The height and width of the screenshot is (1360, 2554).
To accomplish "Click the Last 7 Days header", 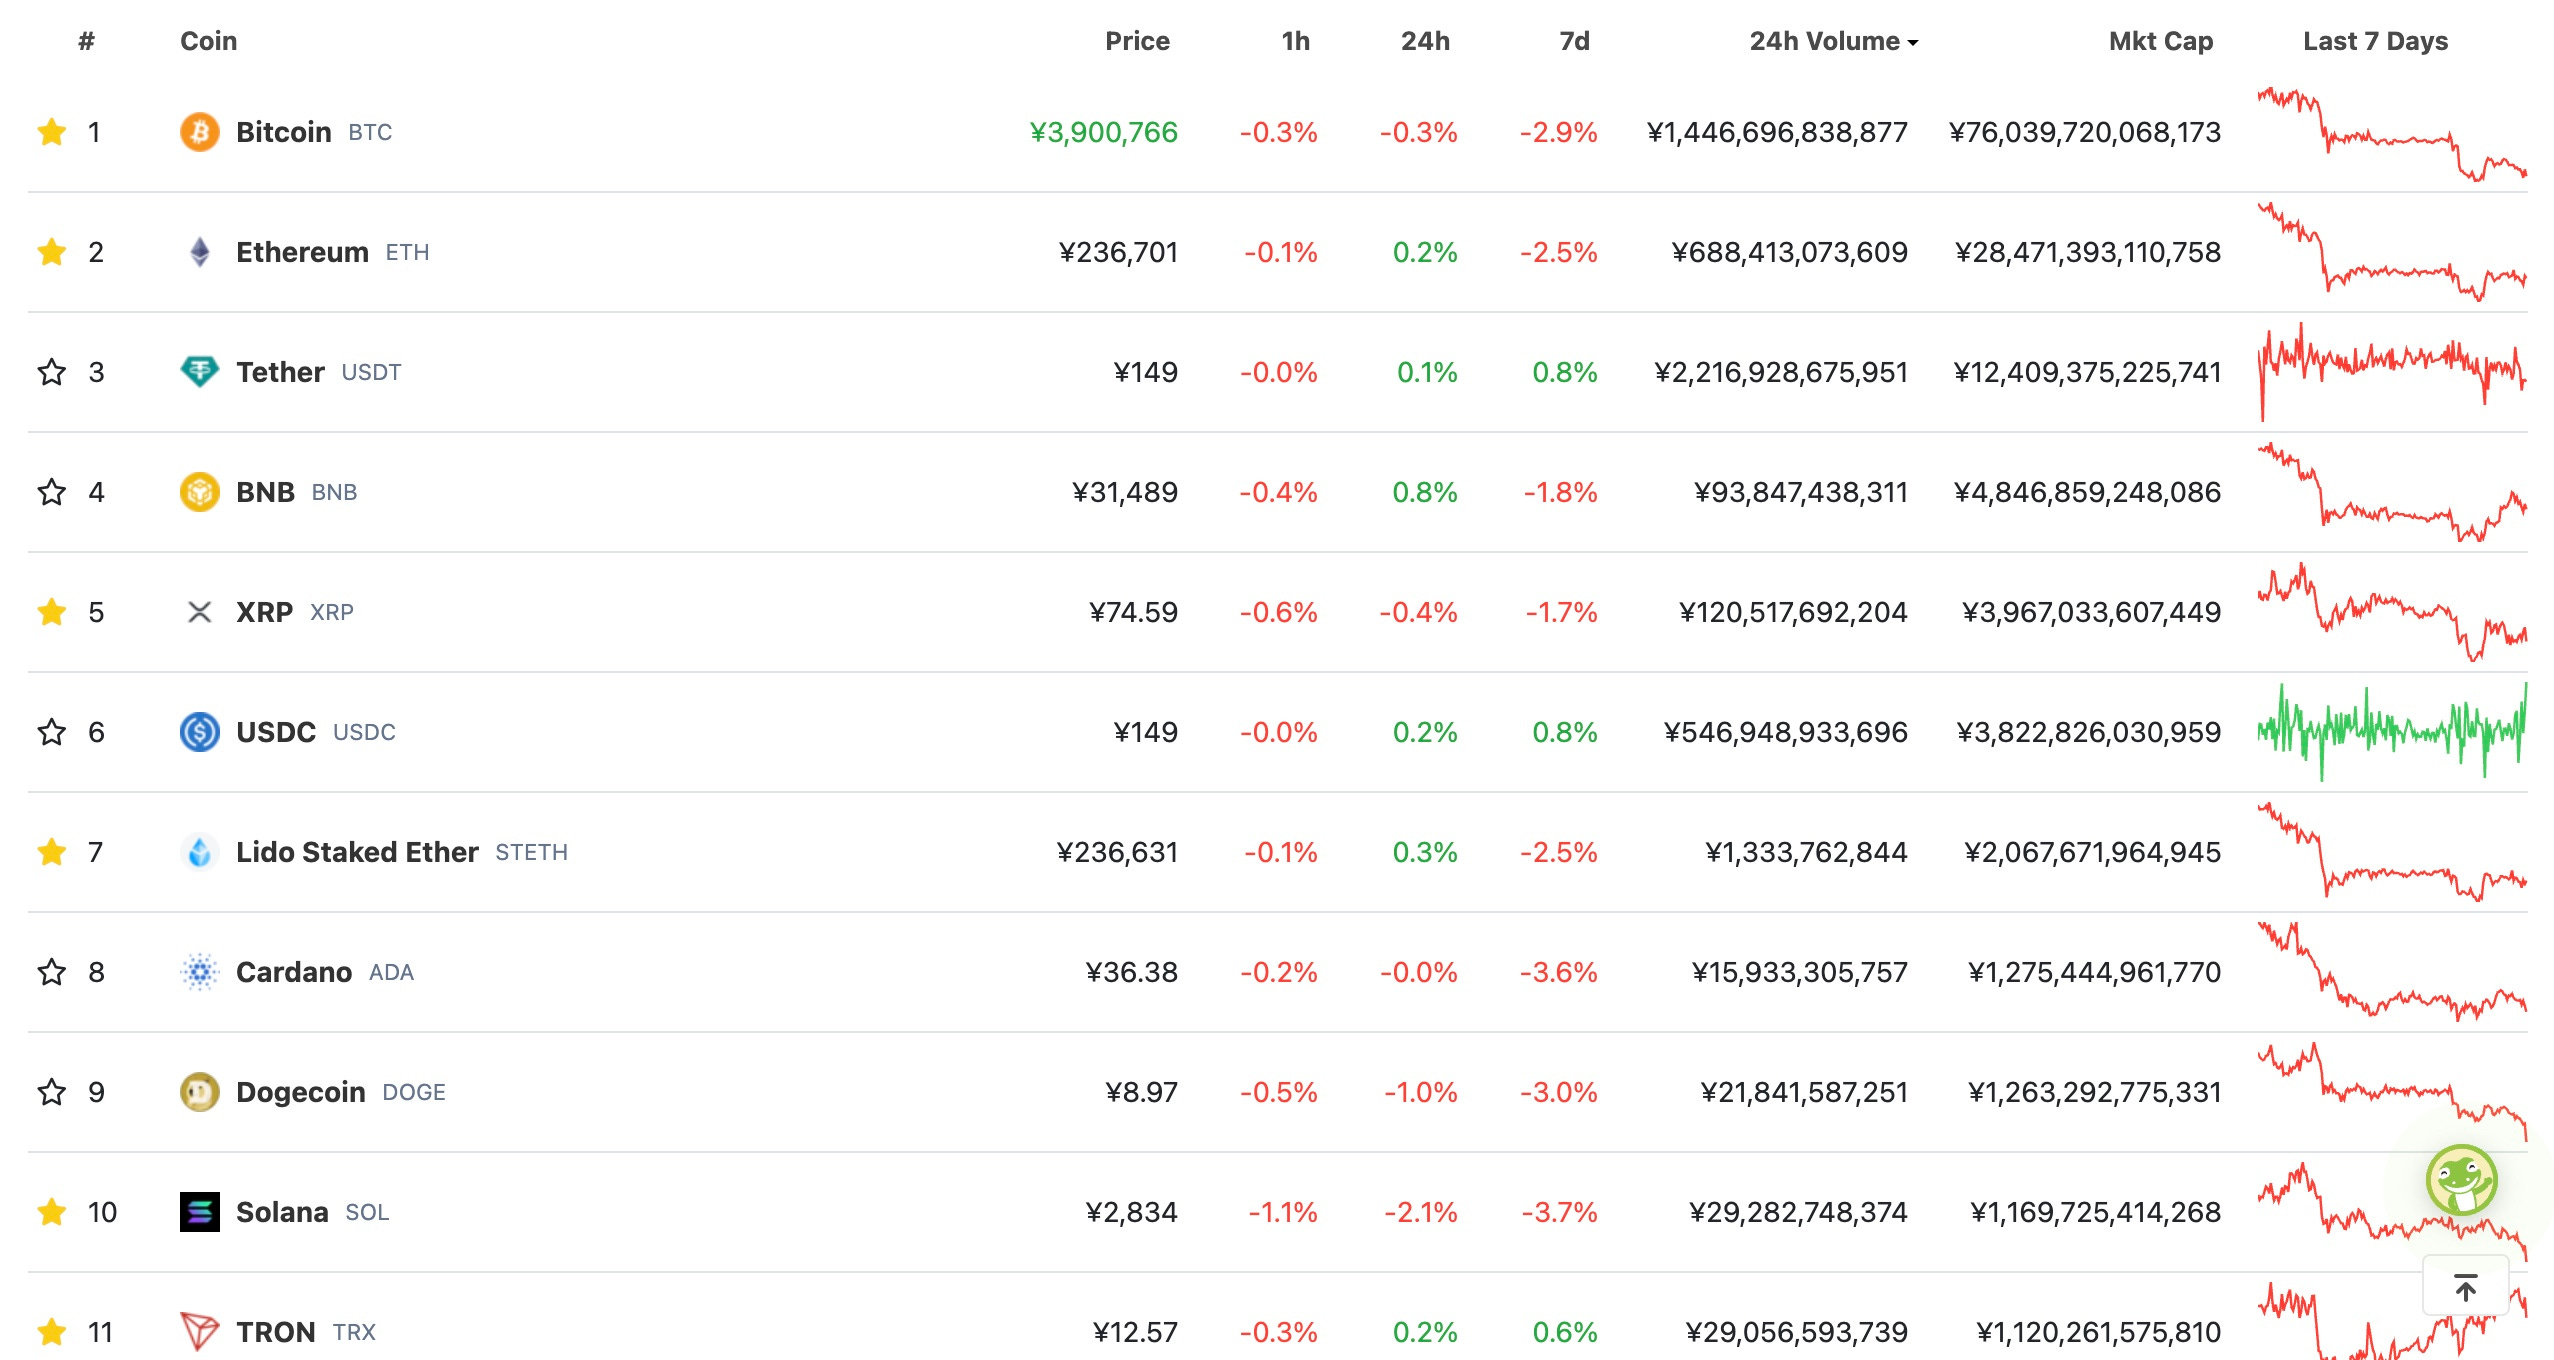I will (2375, 41).
